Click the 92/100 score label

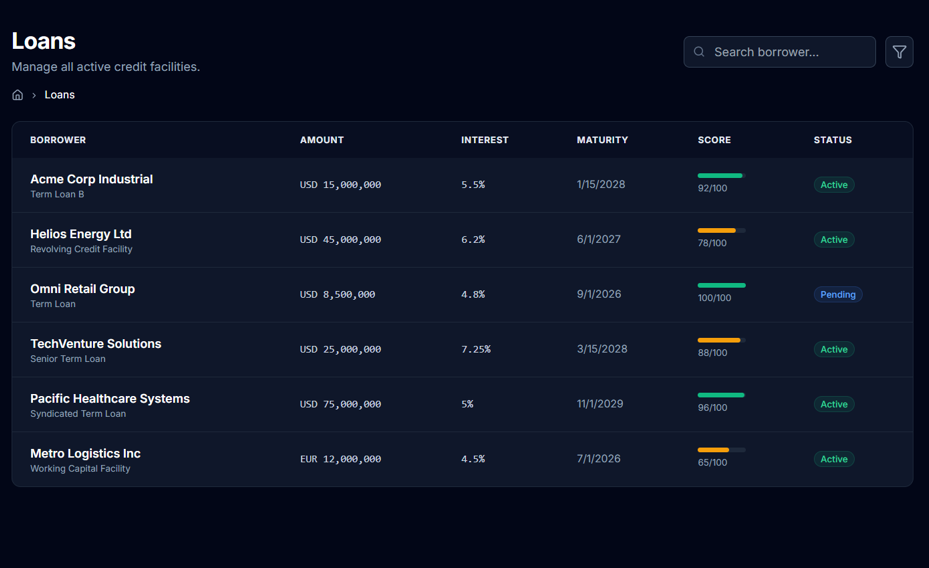point(712,188)
